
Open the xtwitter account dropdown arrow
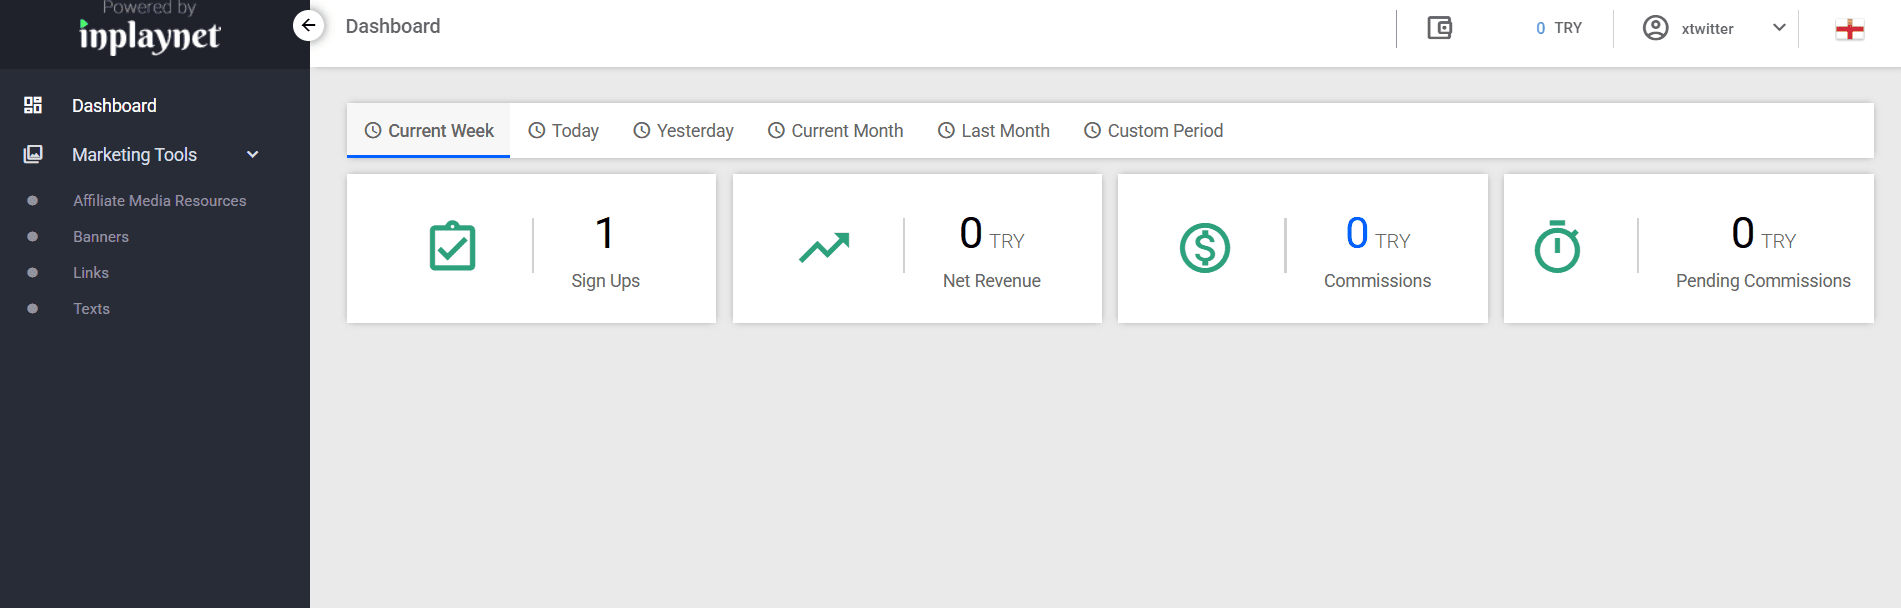[x=1779, y=28]
